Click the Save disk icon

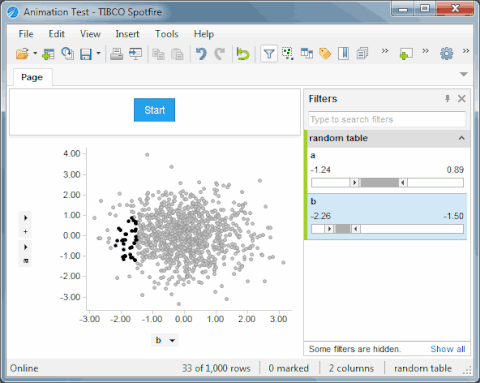(x=86, y=54)
